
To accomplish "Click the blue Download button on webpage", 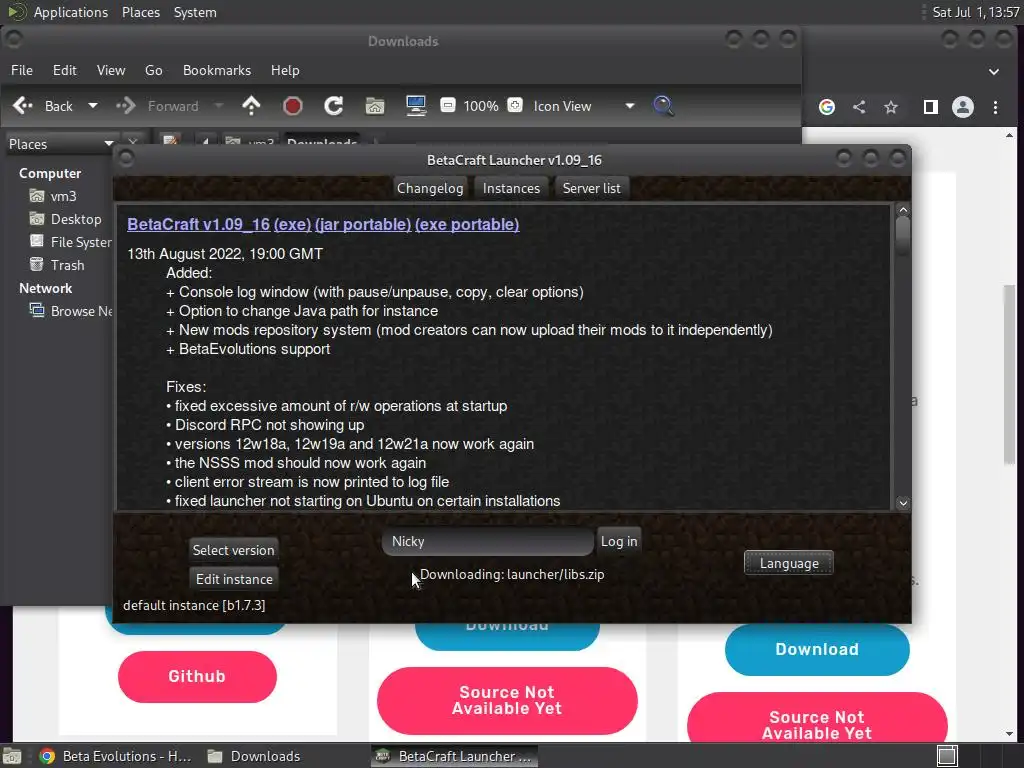I will tap(817, 649).
